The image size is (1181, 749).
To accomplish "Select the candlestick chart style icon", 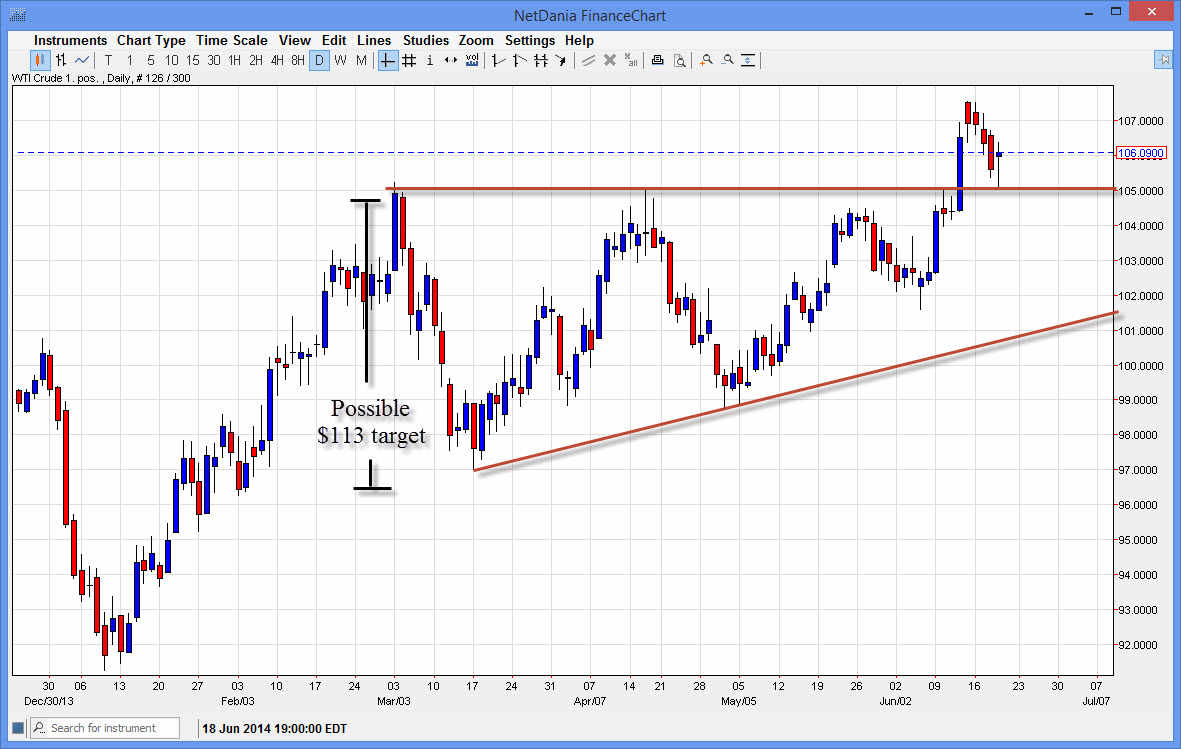I will pyautogui.click(x=39, y=60).
